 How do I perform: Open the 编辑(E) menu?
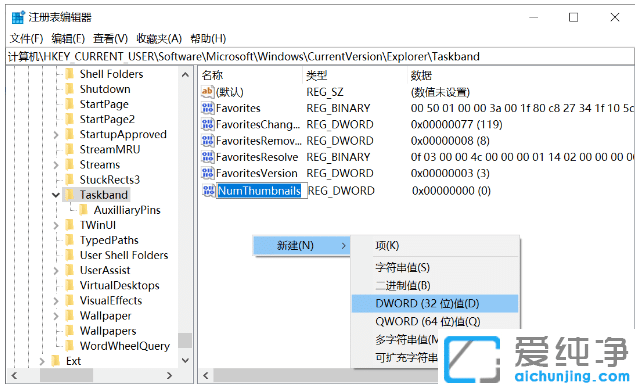[68, 39]
